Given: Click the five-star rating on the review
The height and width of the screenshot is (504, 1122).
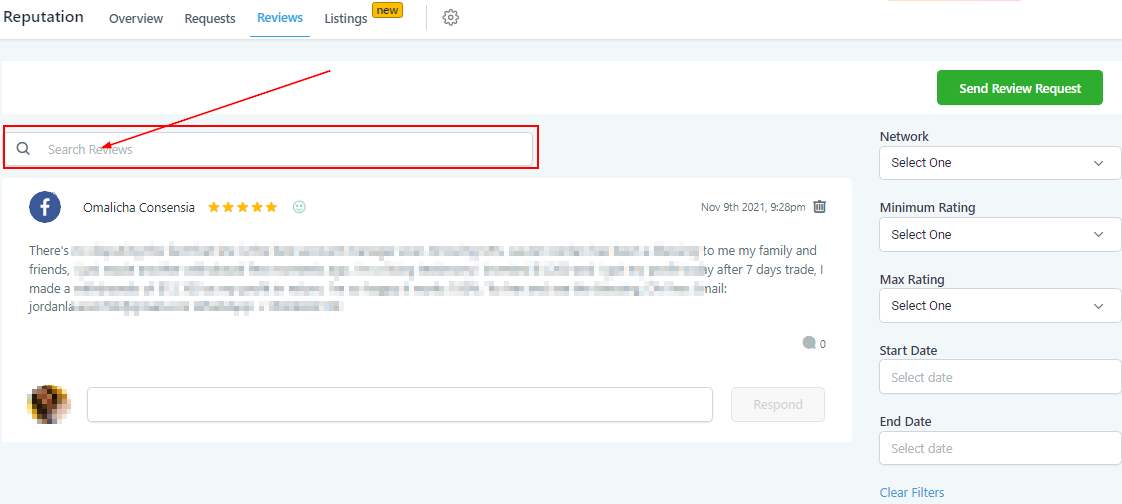Looking at the screenshot, I should click(x=242, y=207).
